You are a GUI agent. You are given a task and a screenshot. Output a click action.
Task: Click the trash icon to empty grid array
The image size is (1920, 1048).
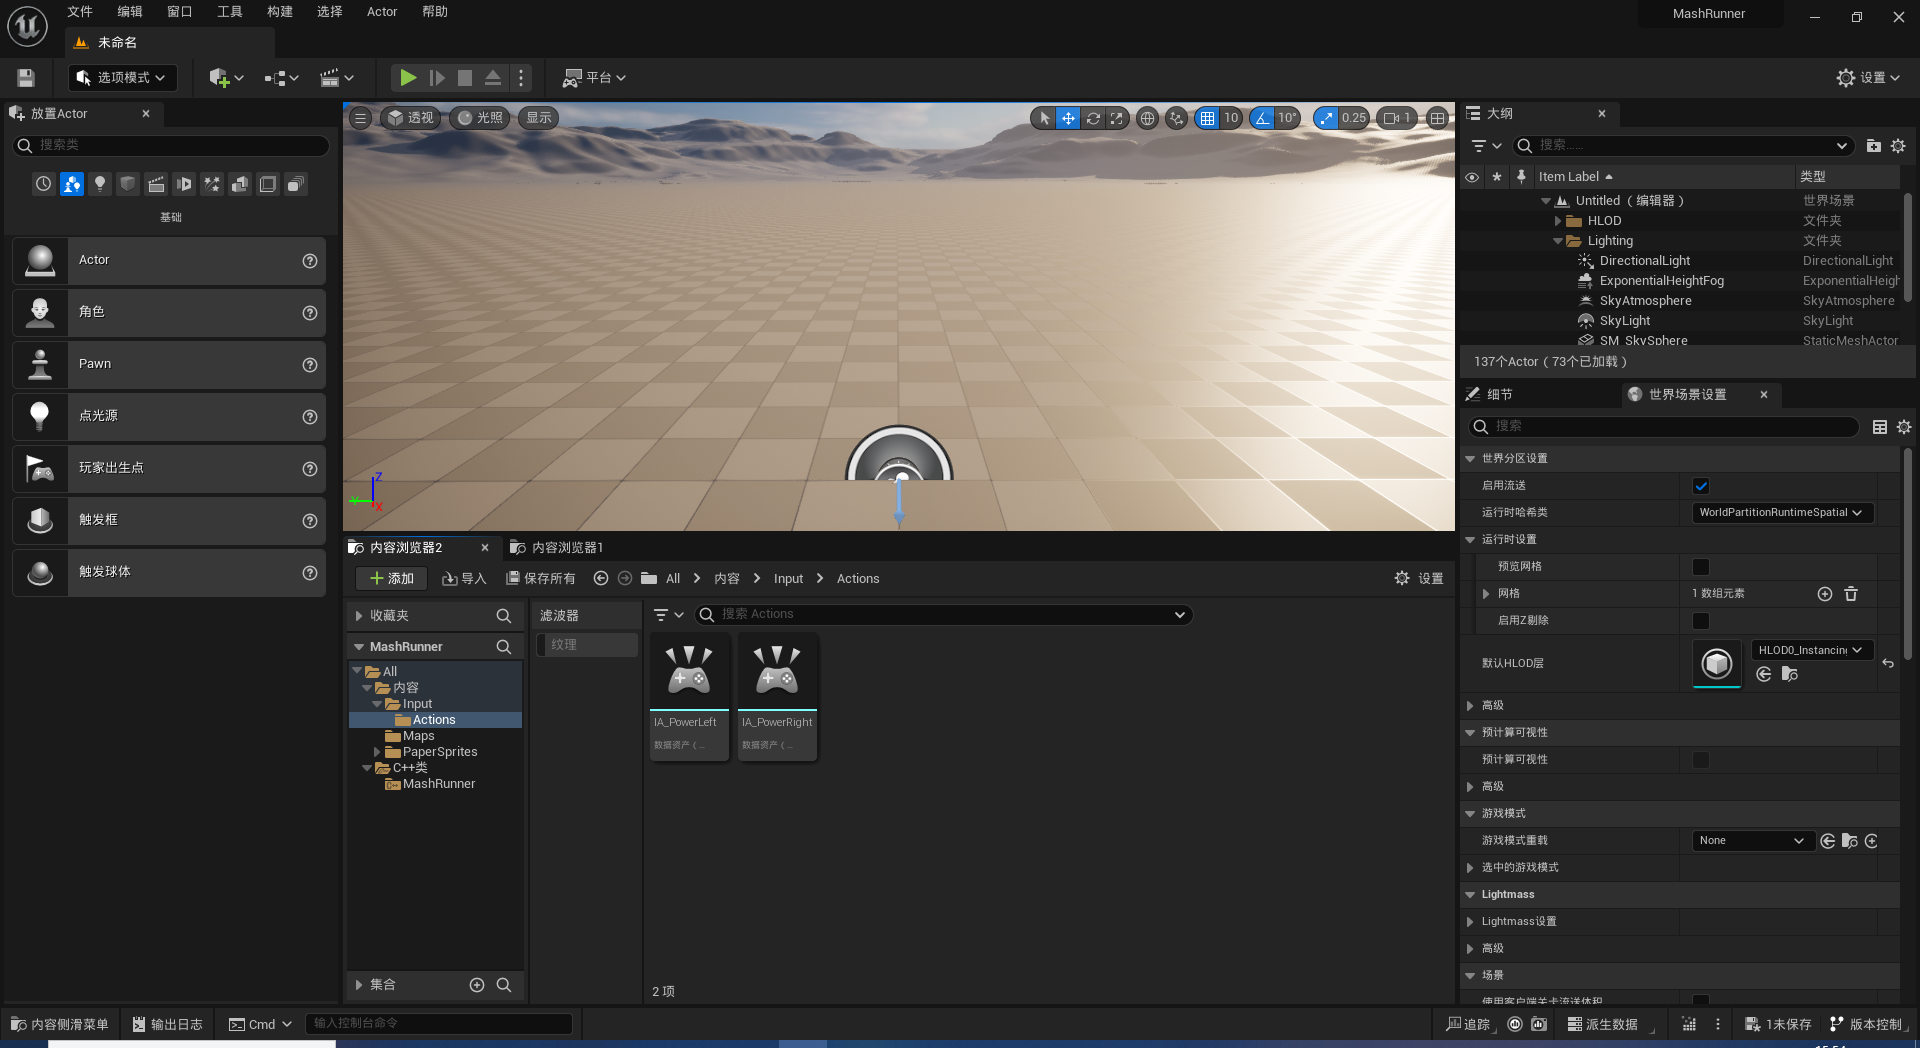point(1850,594)
